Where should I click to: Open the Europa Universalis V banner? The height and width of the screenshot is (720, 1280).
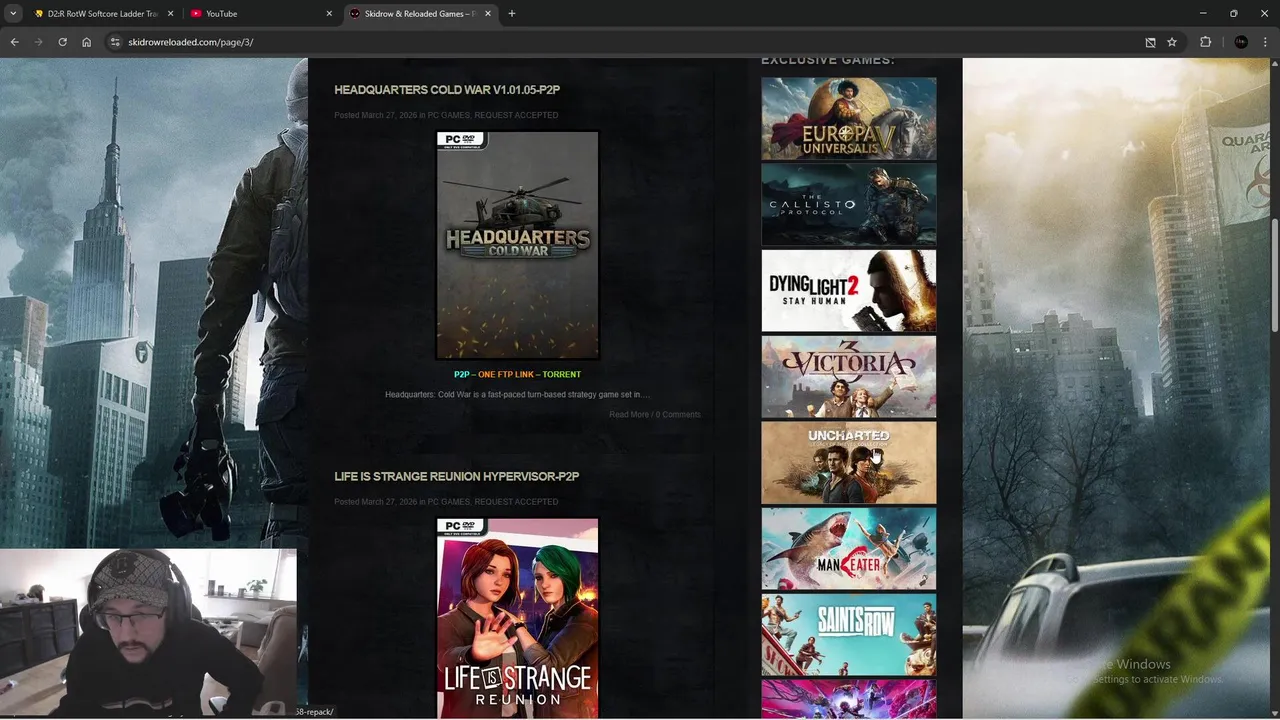click(x=849, y=118)
